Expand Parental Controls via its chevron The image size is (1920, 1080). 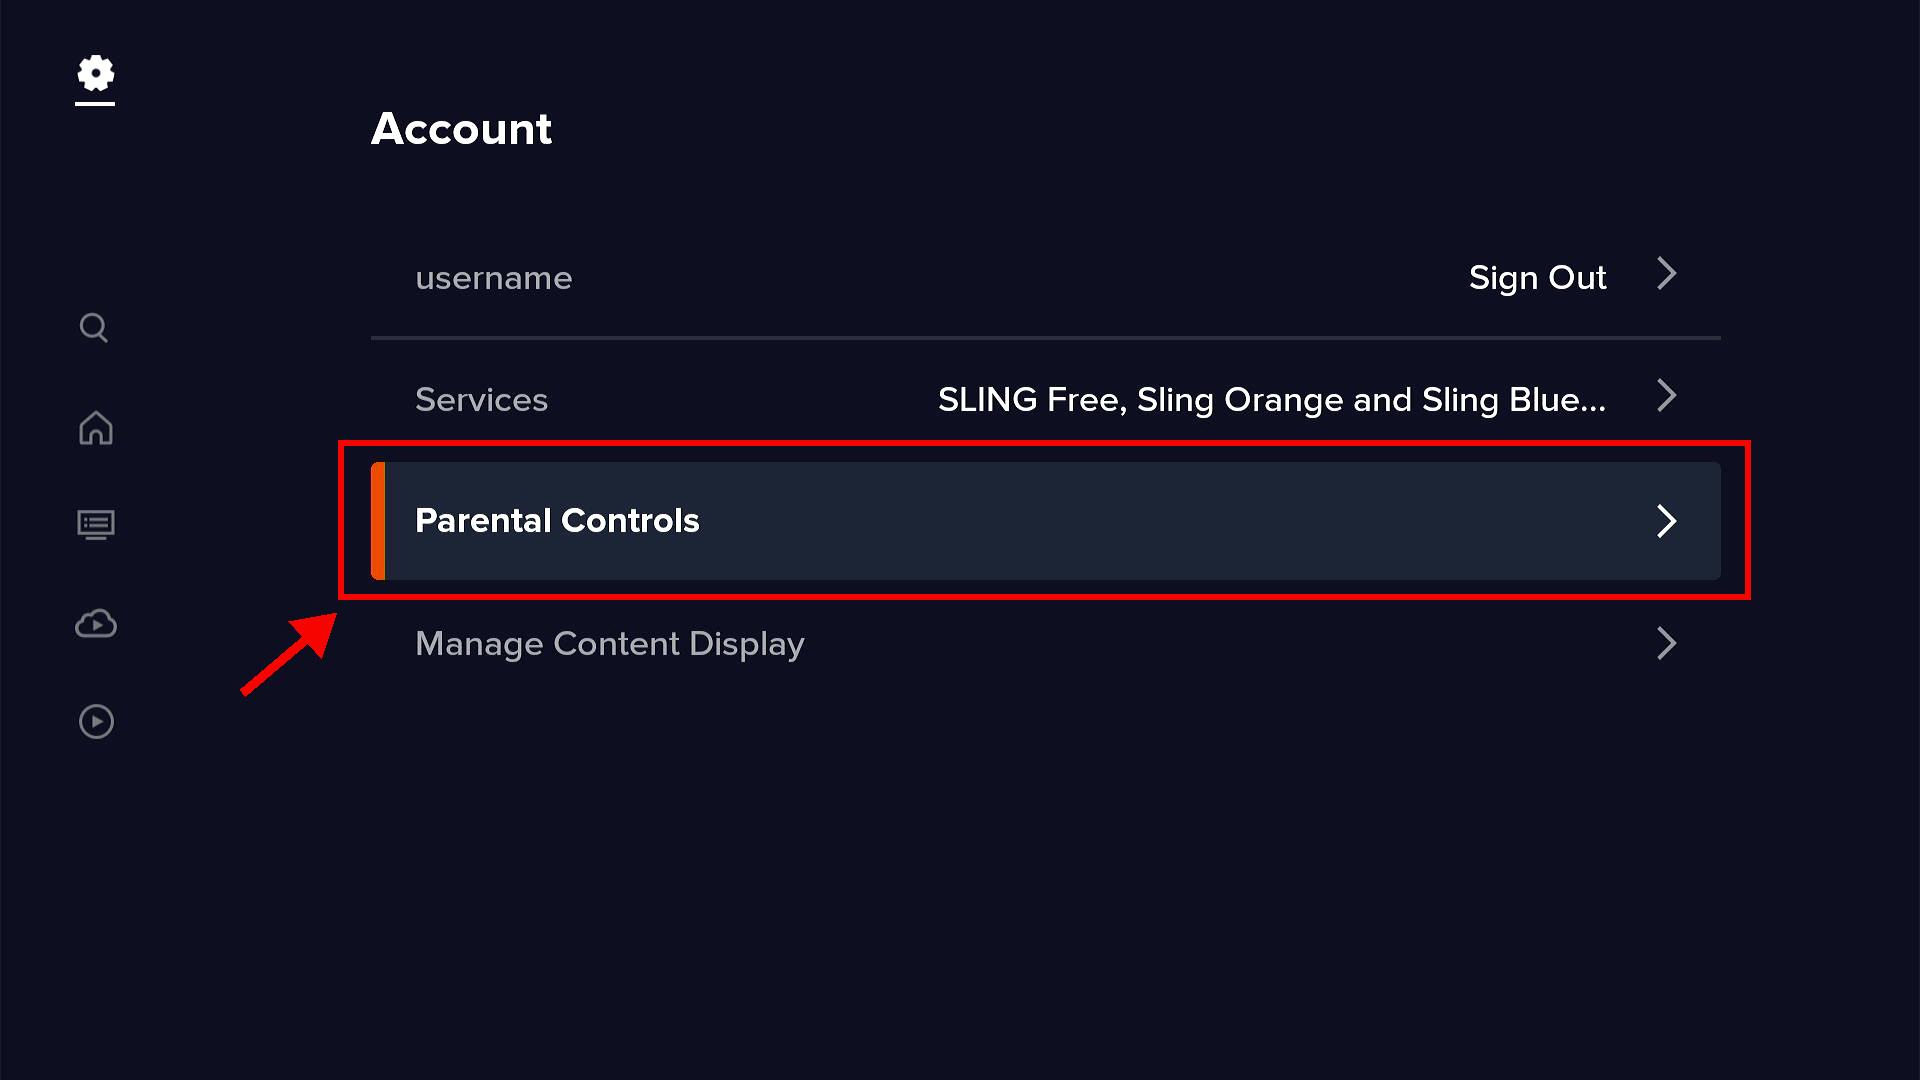1666,521
